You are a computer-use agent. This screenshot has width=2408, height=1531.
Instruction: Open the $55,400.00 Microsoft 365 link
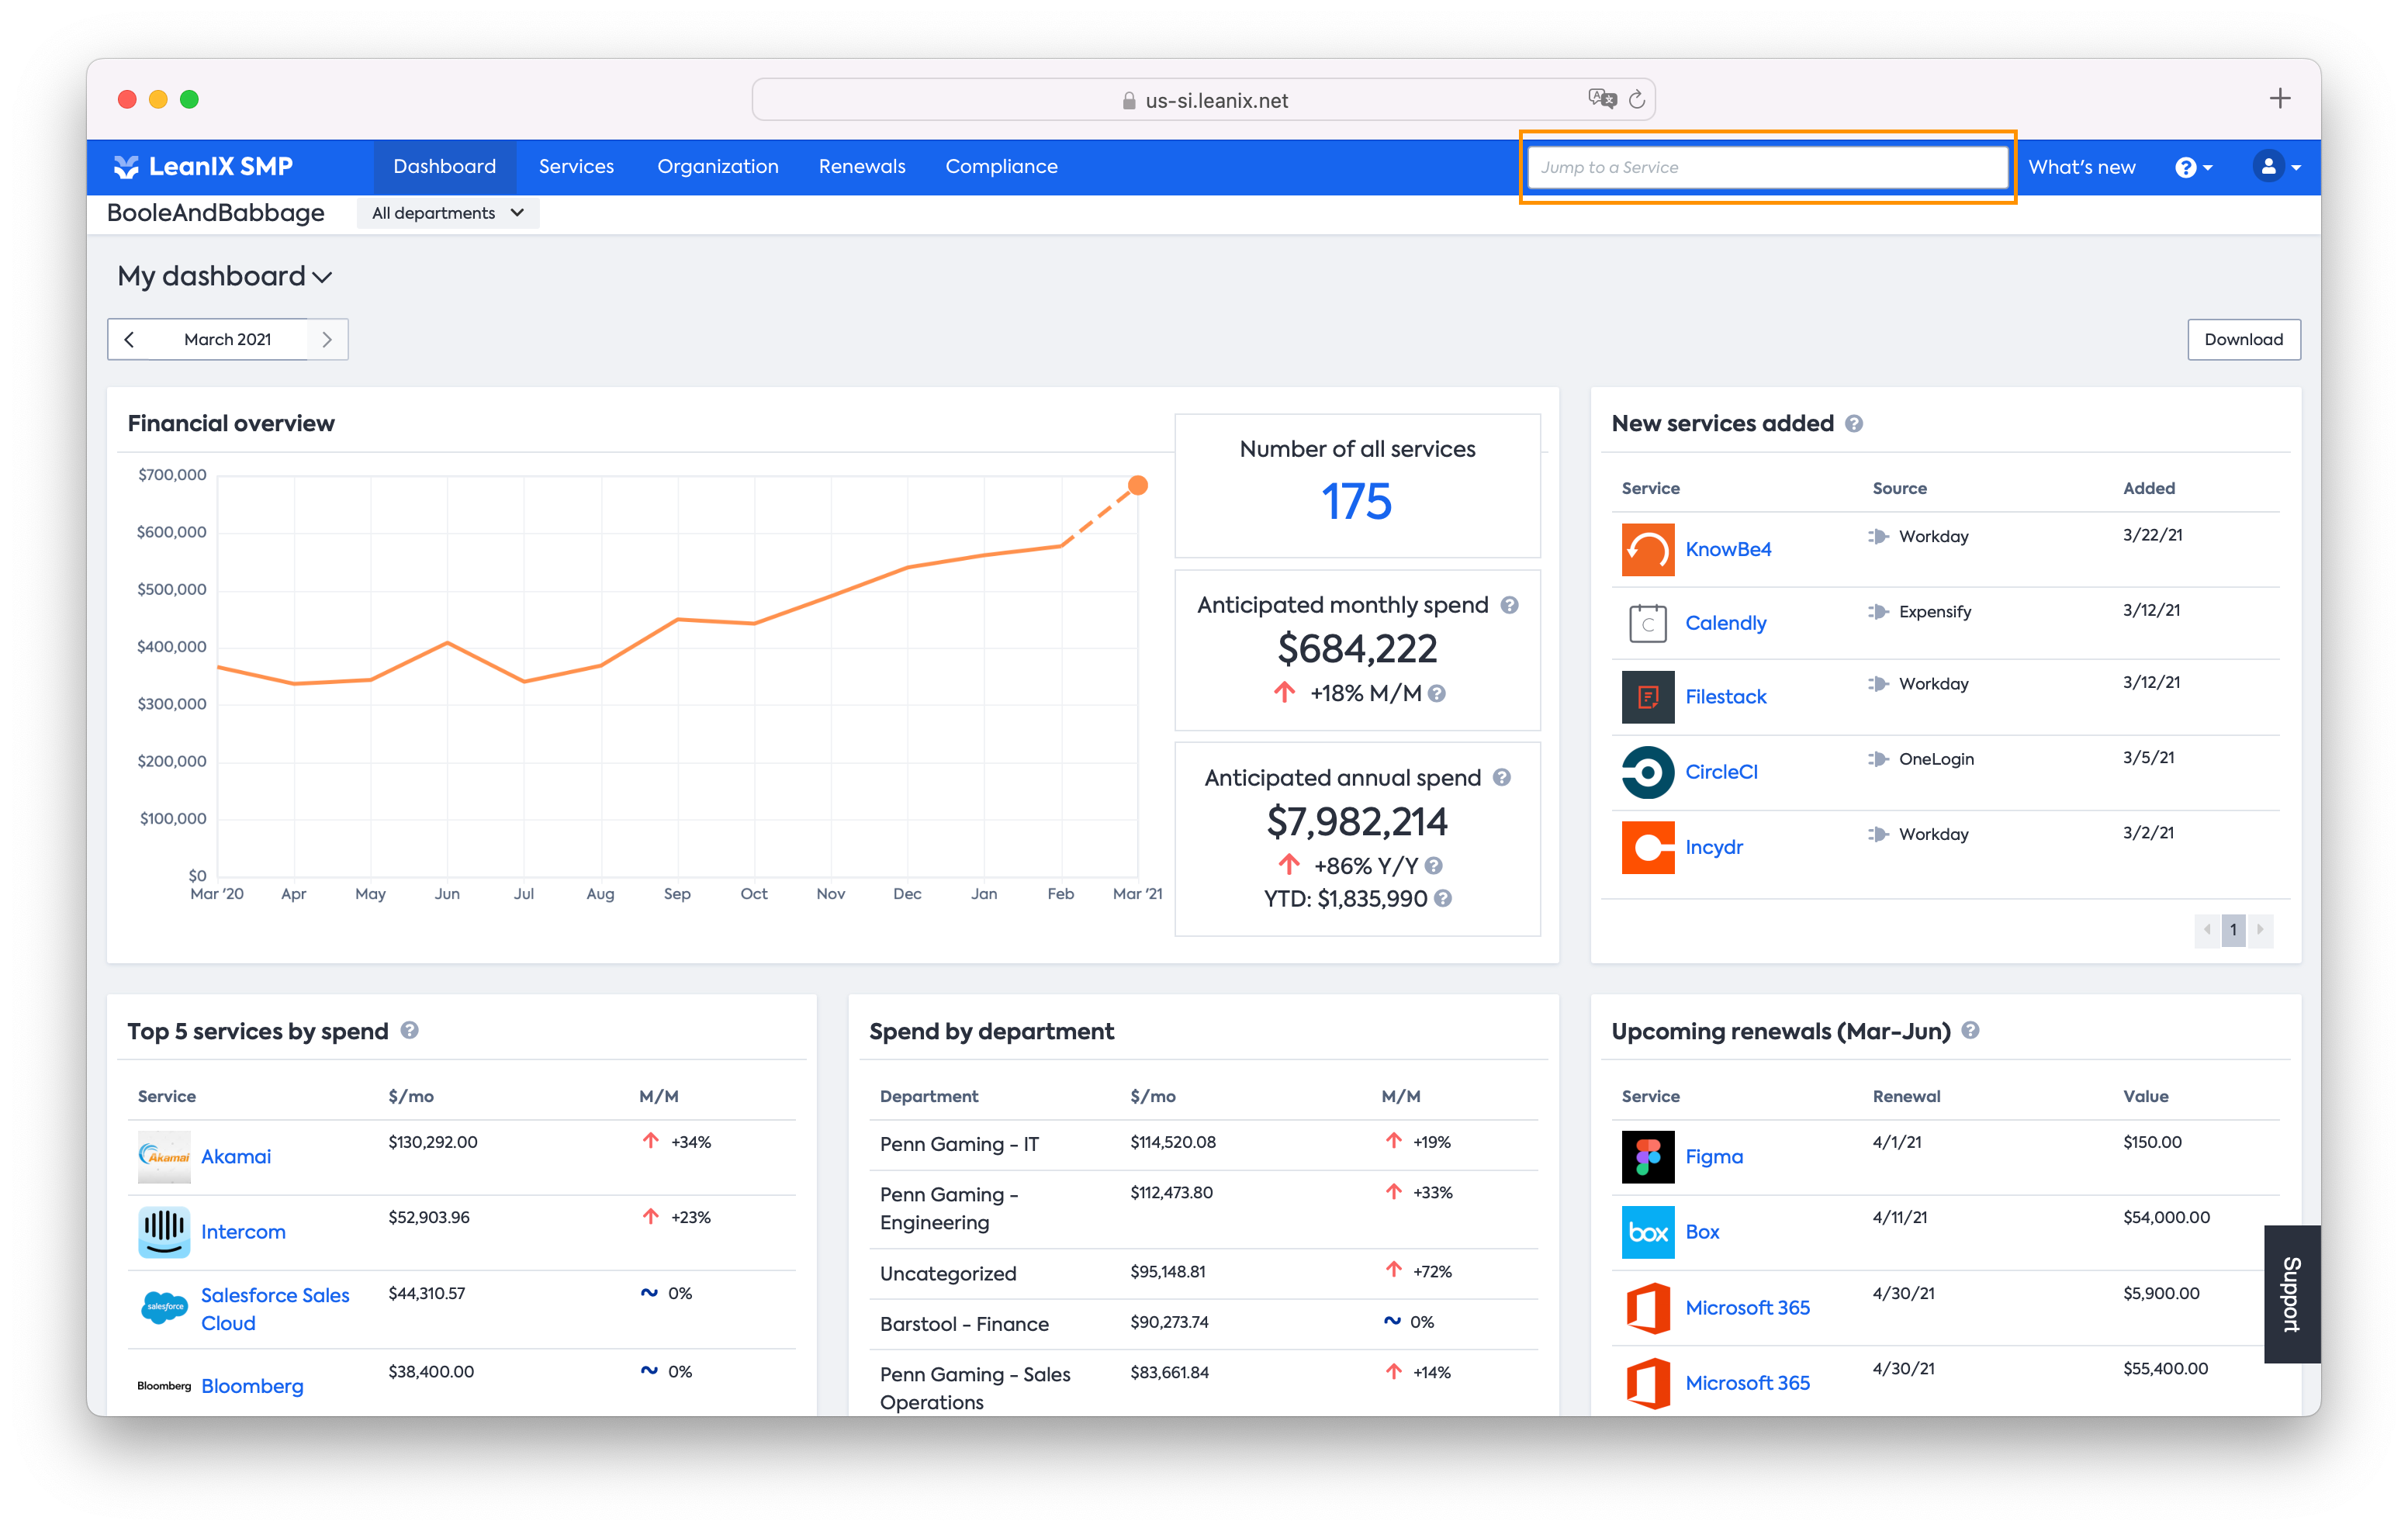coord(1747,1383)
